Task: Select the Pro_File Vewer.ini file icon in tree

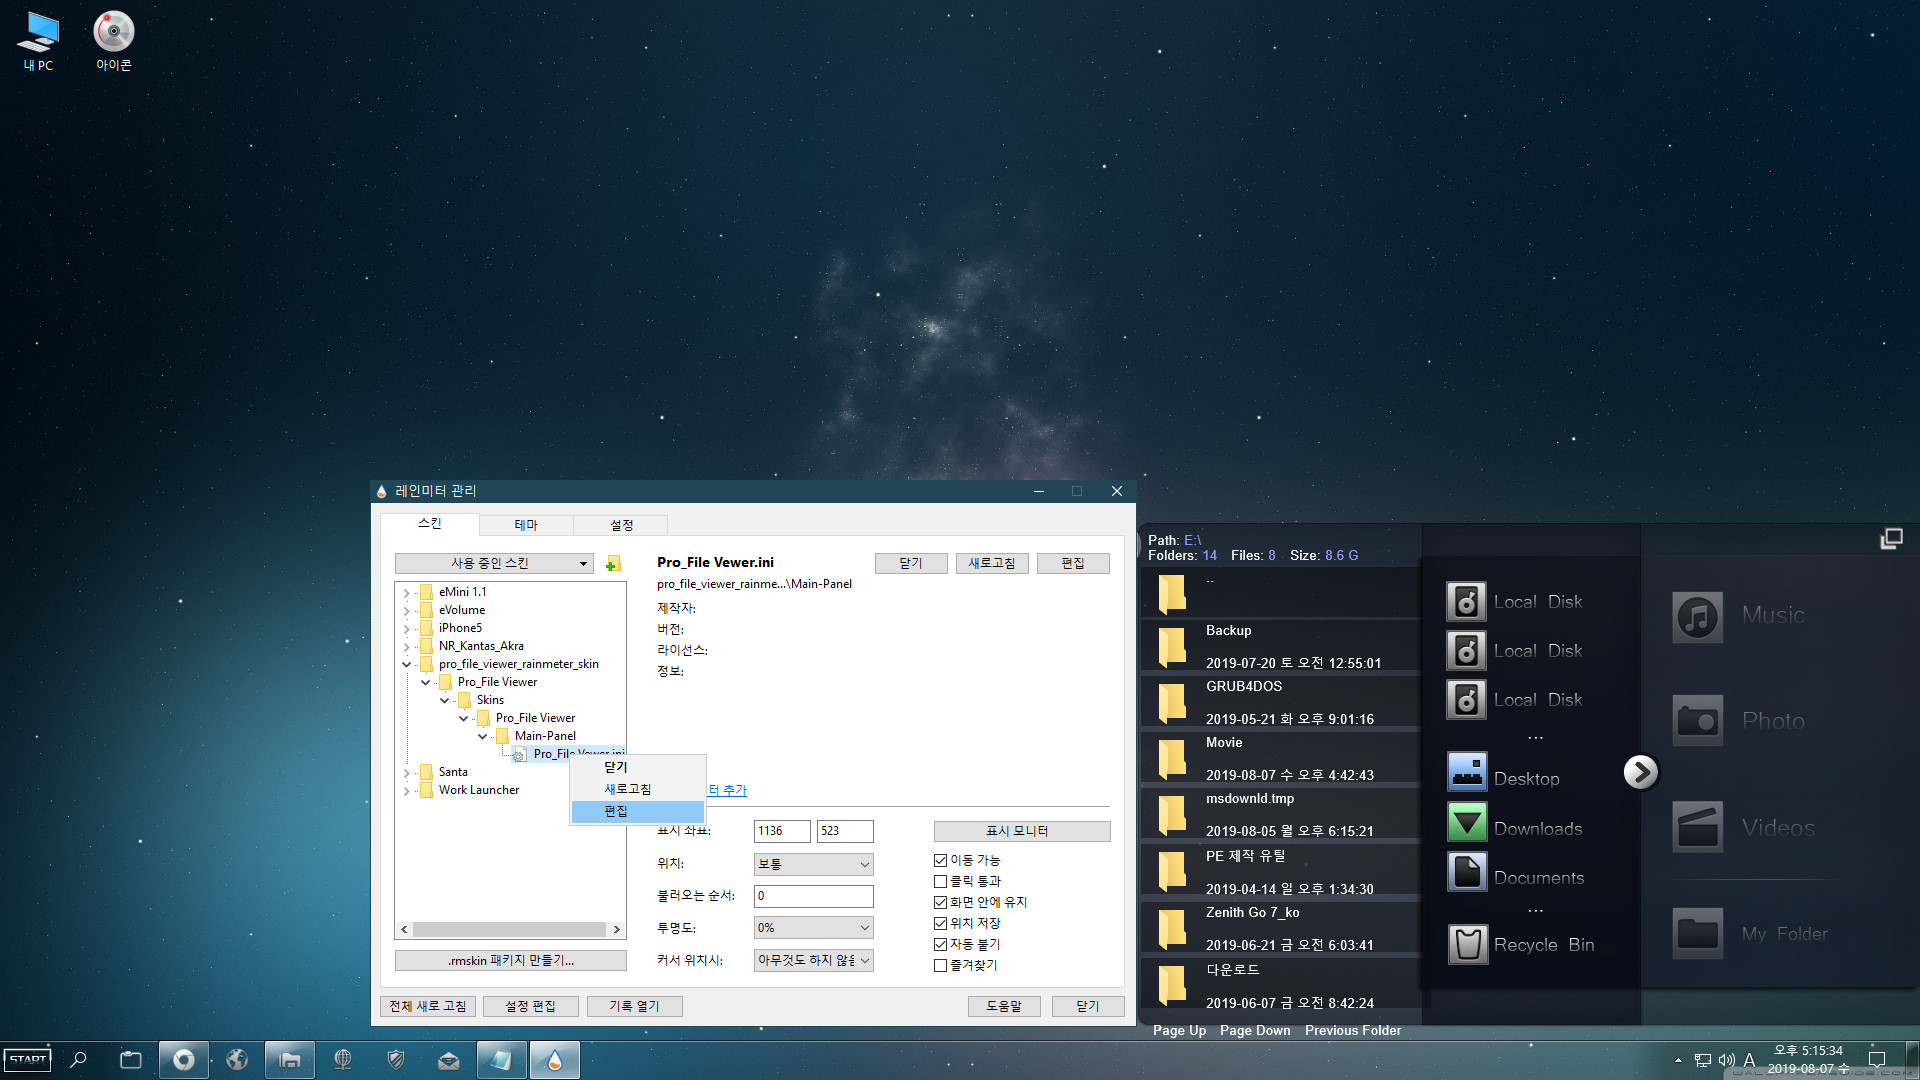Action: coord(520,754)
